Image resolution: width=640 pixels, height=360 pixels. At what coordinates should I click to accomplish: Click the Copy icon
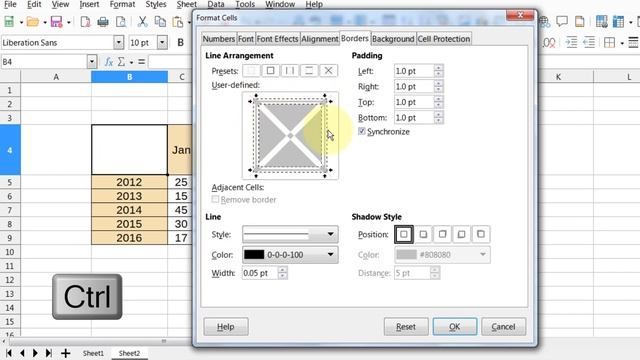(160, 22)
